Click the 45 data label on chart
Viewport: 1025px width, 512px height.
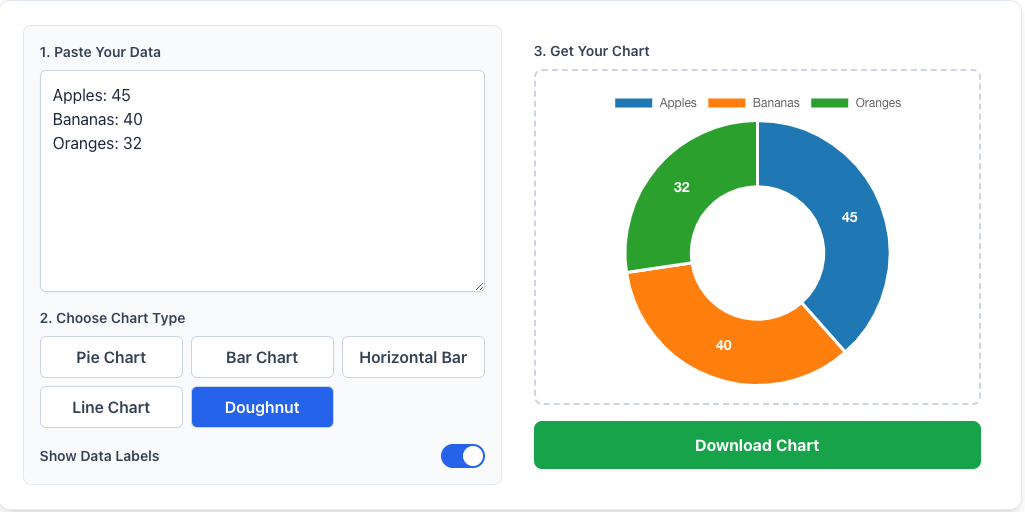[849, 218]
